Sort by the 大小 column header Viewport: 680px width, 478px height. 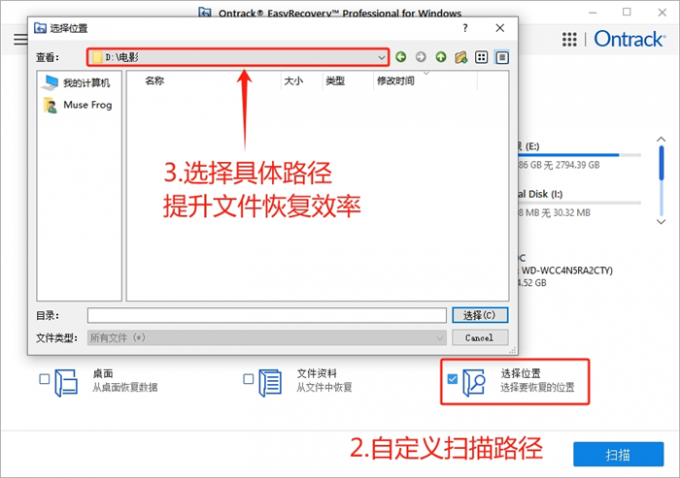tap(294, 81)
